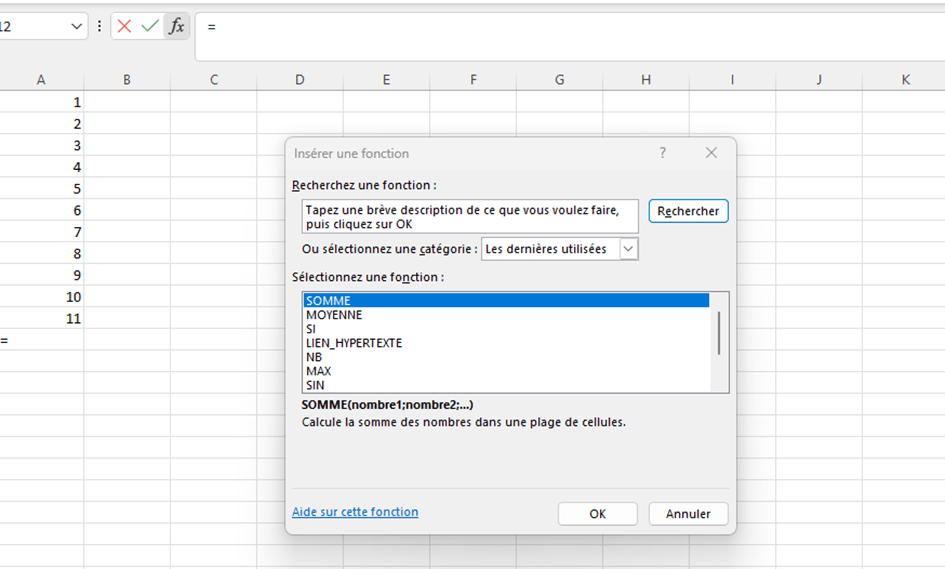Click the function list scrollbar
This screenshot has width=945, height=569.
coord(719,333)
